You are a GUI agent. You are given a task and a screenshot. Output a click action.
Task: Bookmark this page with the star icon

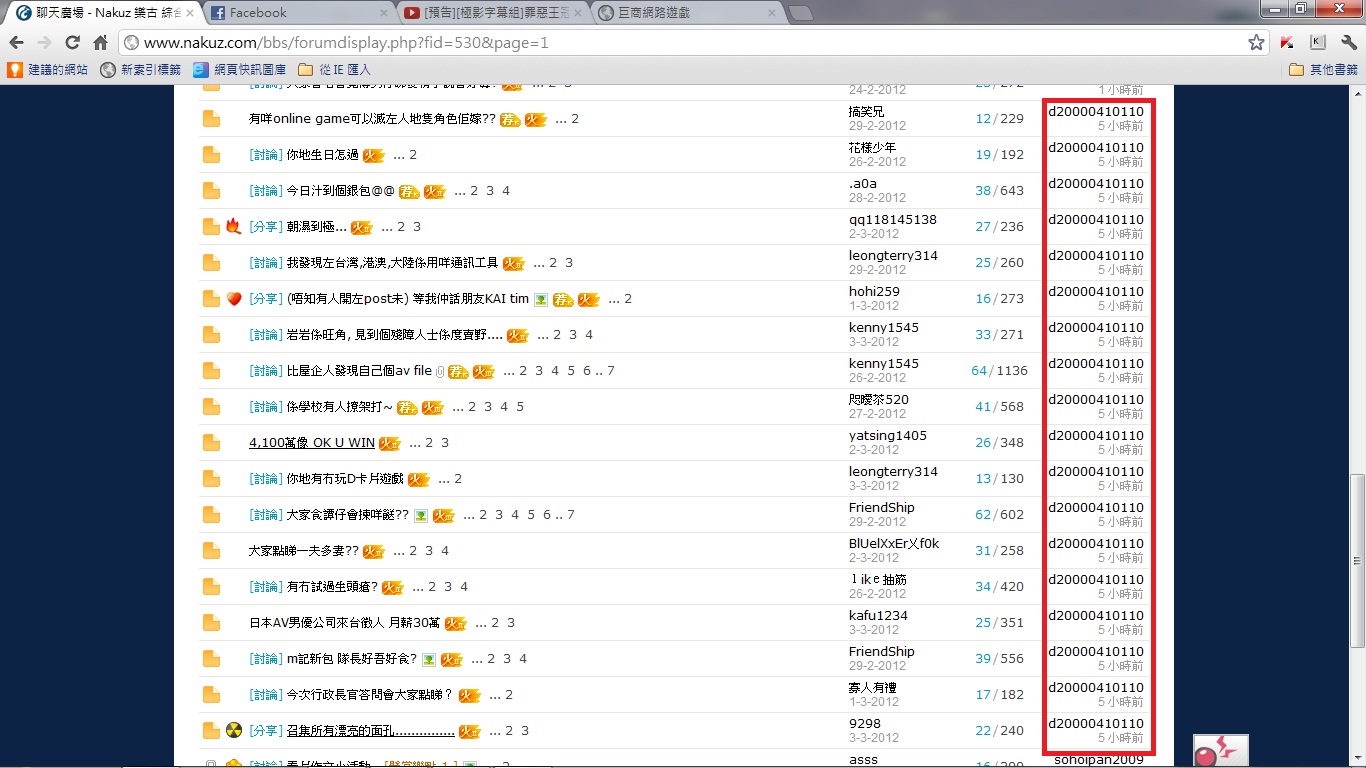pyautogui.click(x=1256, y=43)
